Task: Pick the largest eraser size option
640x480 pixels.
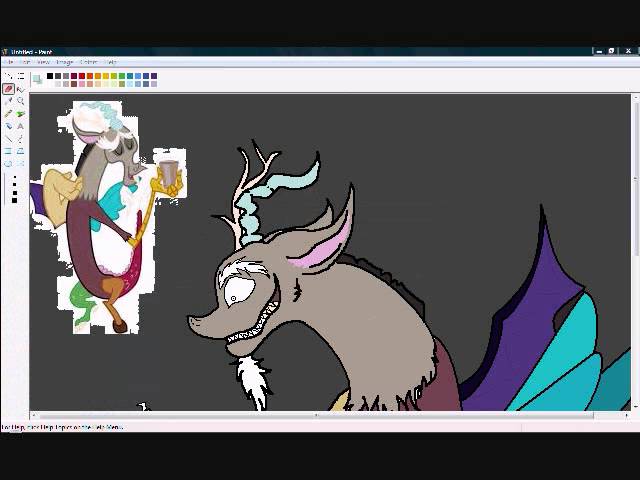Action: pos(15,200)
